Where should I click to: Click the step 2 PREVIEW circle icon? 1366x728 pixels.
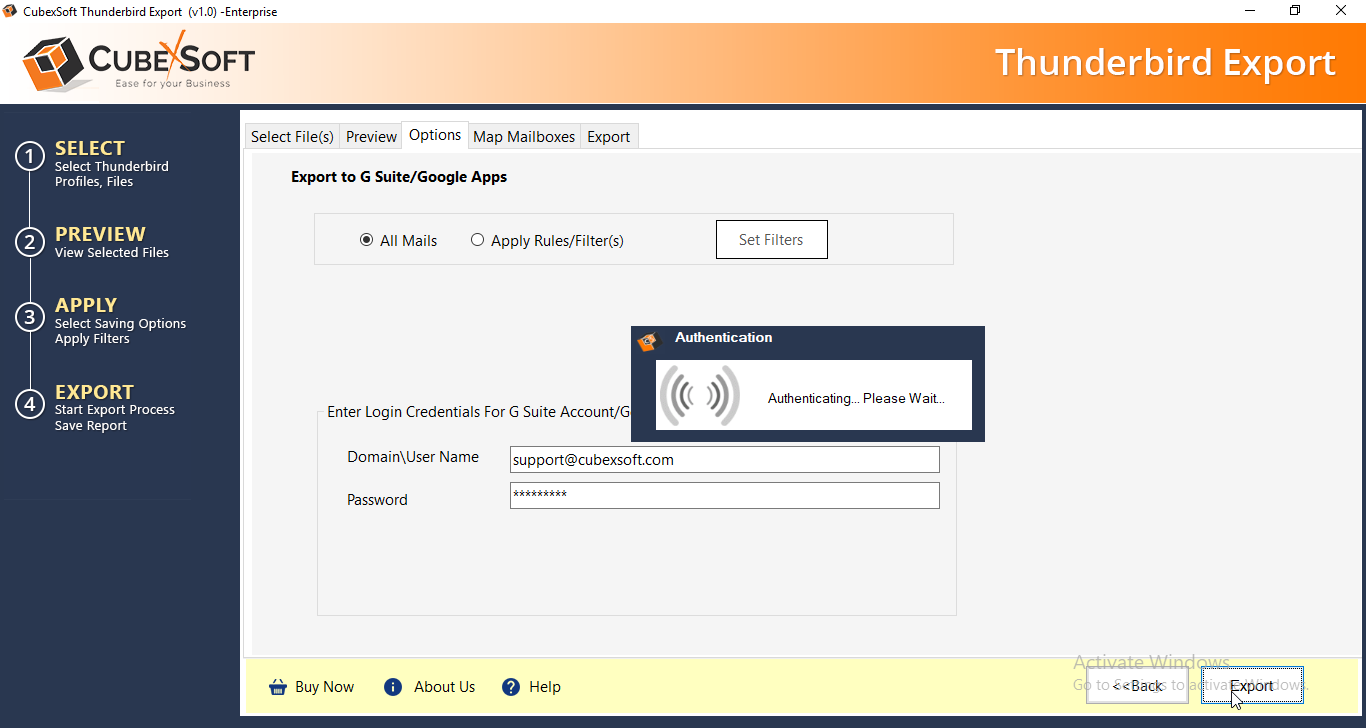30,242
